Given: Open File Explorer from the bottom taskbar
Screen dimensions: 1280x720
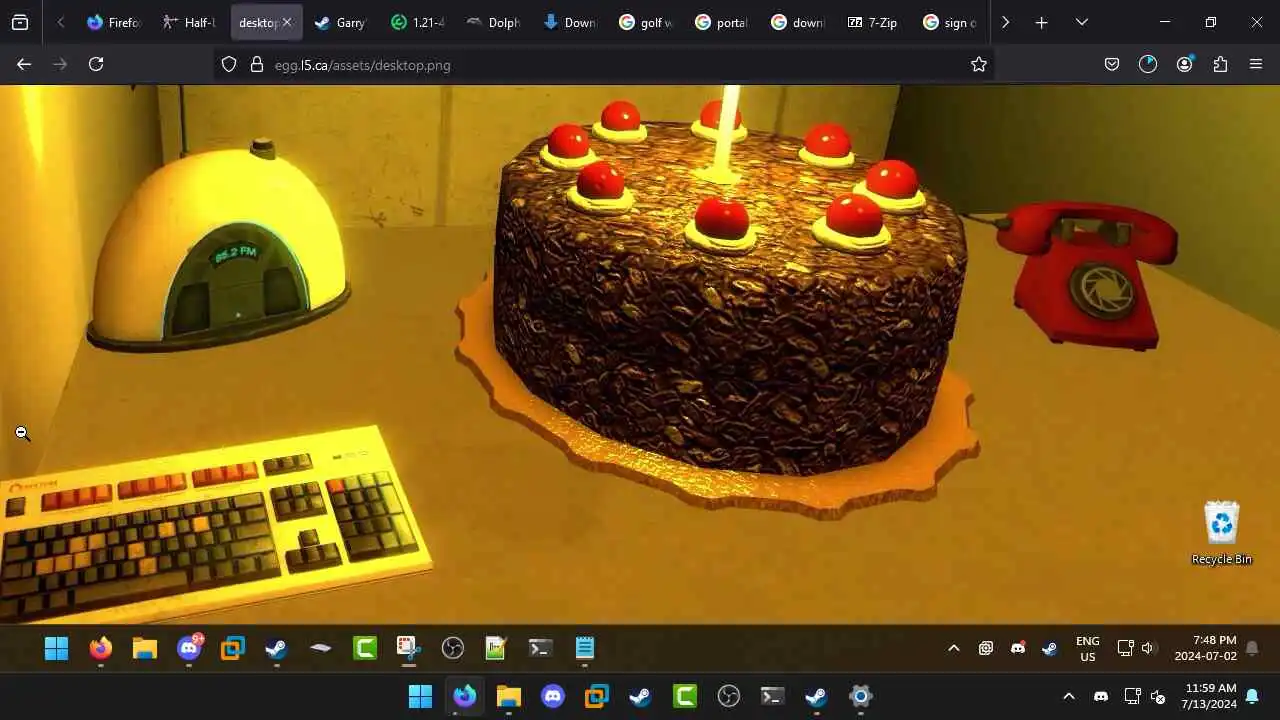Looking at the screenshot, I should (x=509, y=696).
